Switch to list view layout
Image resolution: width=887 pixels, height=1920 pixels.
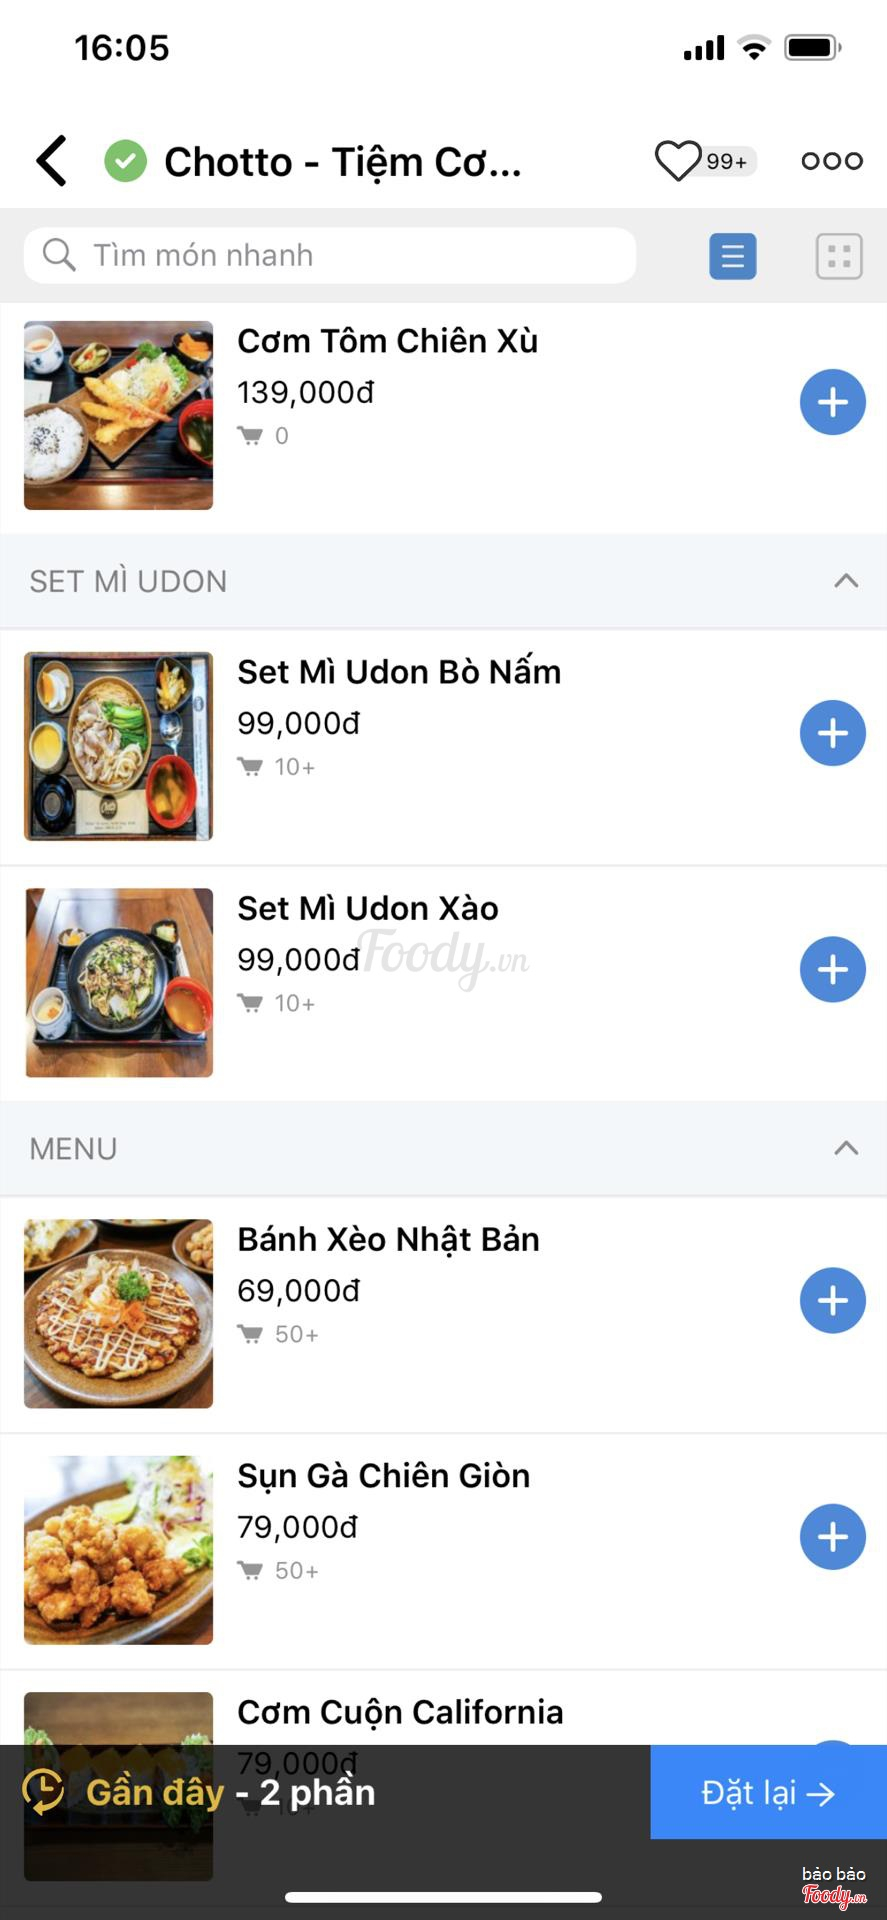[733, 256]
